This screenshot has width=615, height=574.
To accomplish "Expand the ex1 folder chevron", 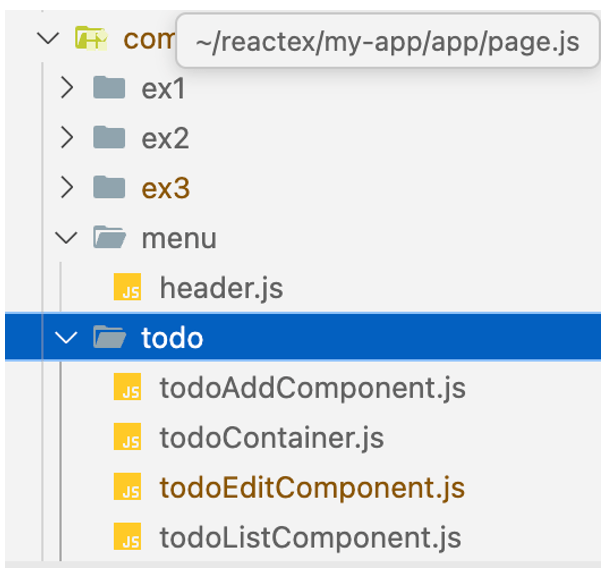I will click(x=67, y=89).
